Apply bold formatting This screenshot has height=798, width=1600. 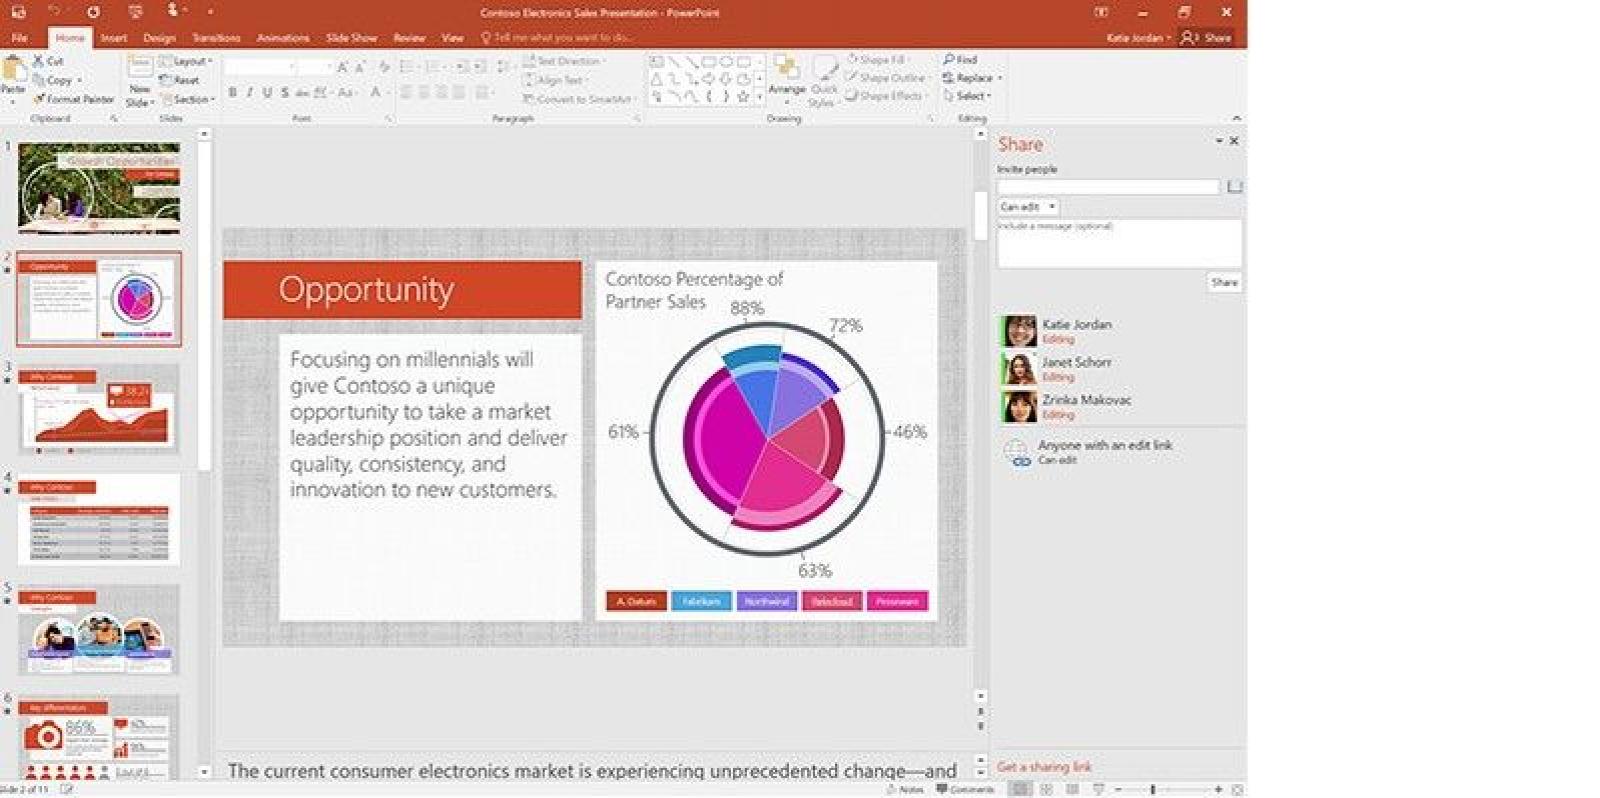232,93
